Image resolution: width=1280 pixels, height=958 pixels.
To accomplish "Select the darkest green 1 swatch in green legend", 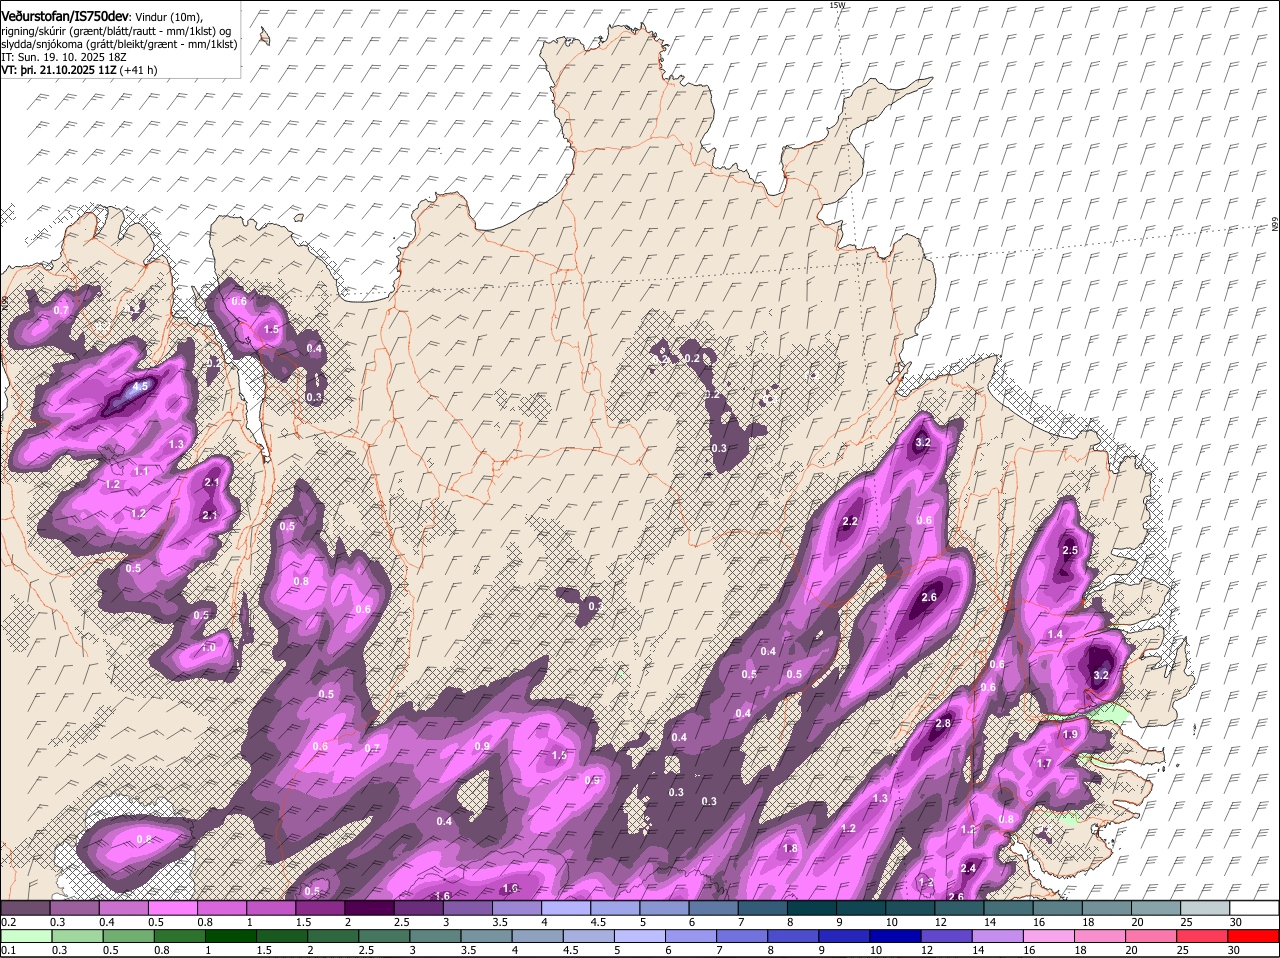I will coord(230,936).
